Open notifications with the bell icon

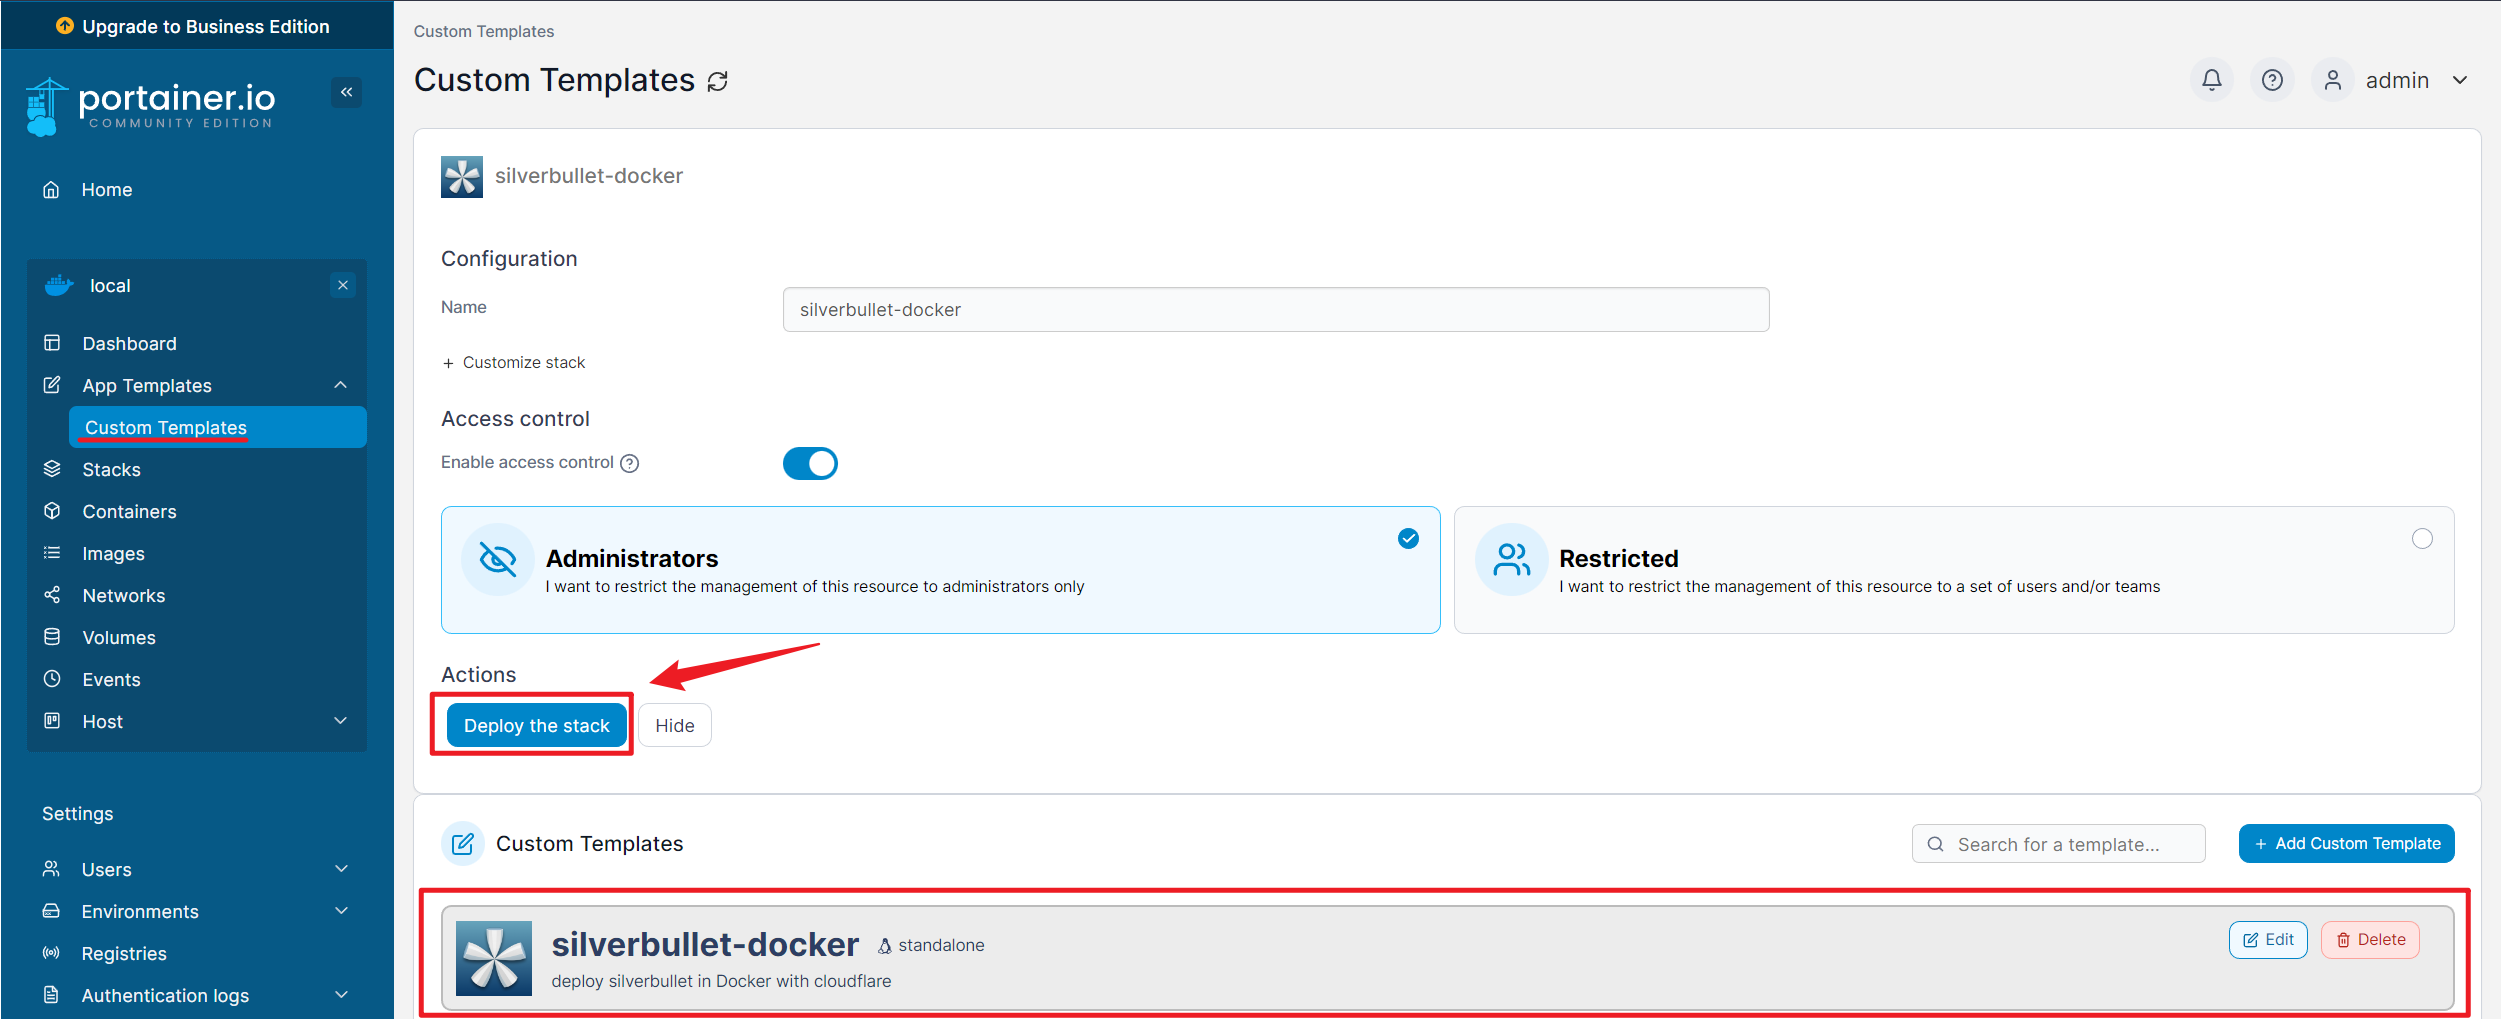pyautogui.click(x=2212, y=80)
